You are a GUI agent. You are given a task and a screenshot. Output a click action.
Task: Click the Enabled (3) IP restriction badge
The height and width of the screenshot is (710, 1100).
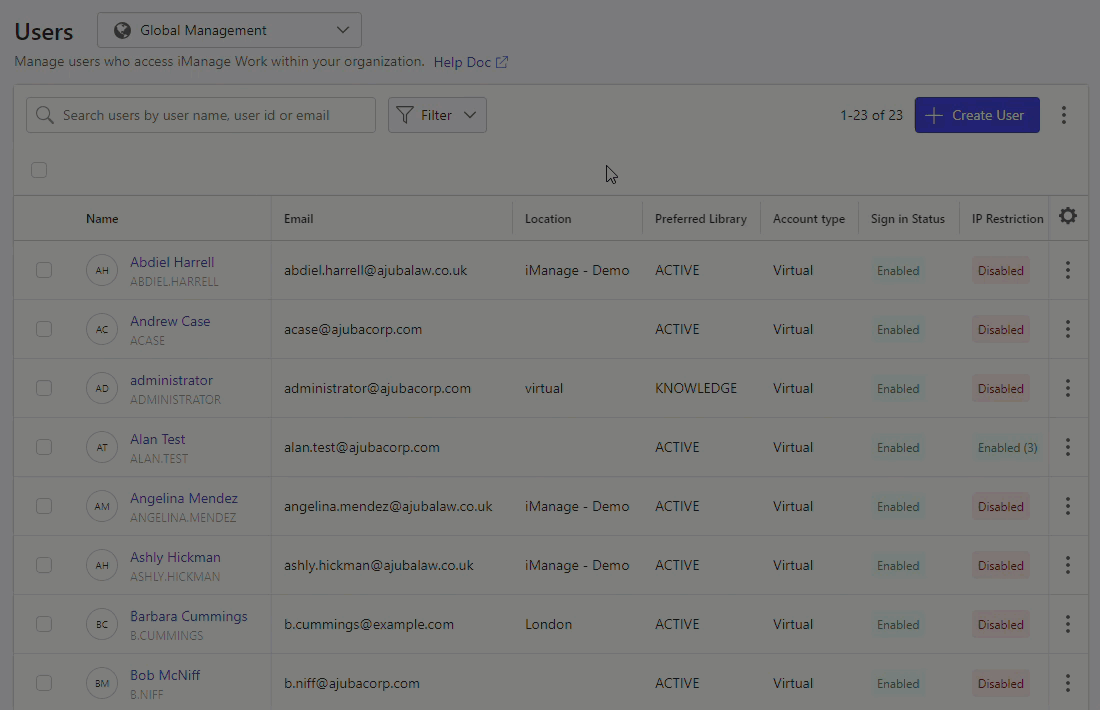[x=1007, y=448]
